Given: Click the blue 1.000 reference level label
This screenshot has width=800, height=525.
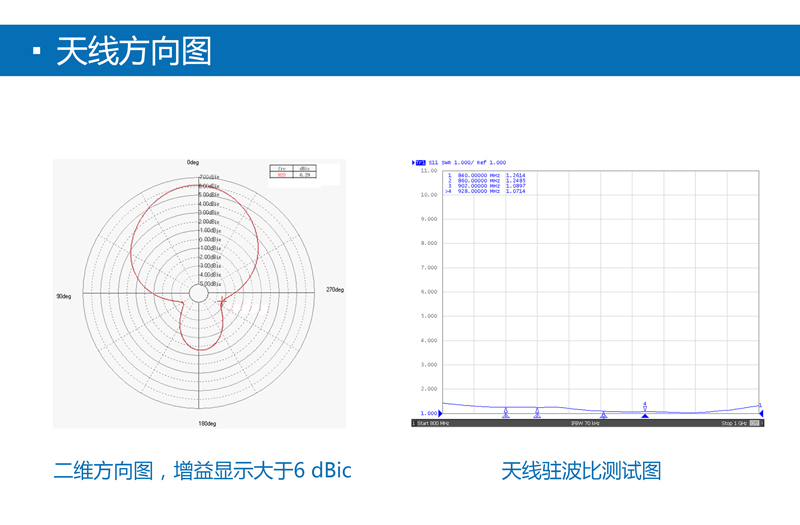Looking at the screenshot, I should coord(429,413).
